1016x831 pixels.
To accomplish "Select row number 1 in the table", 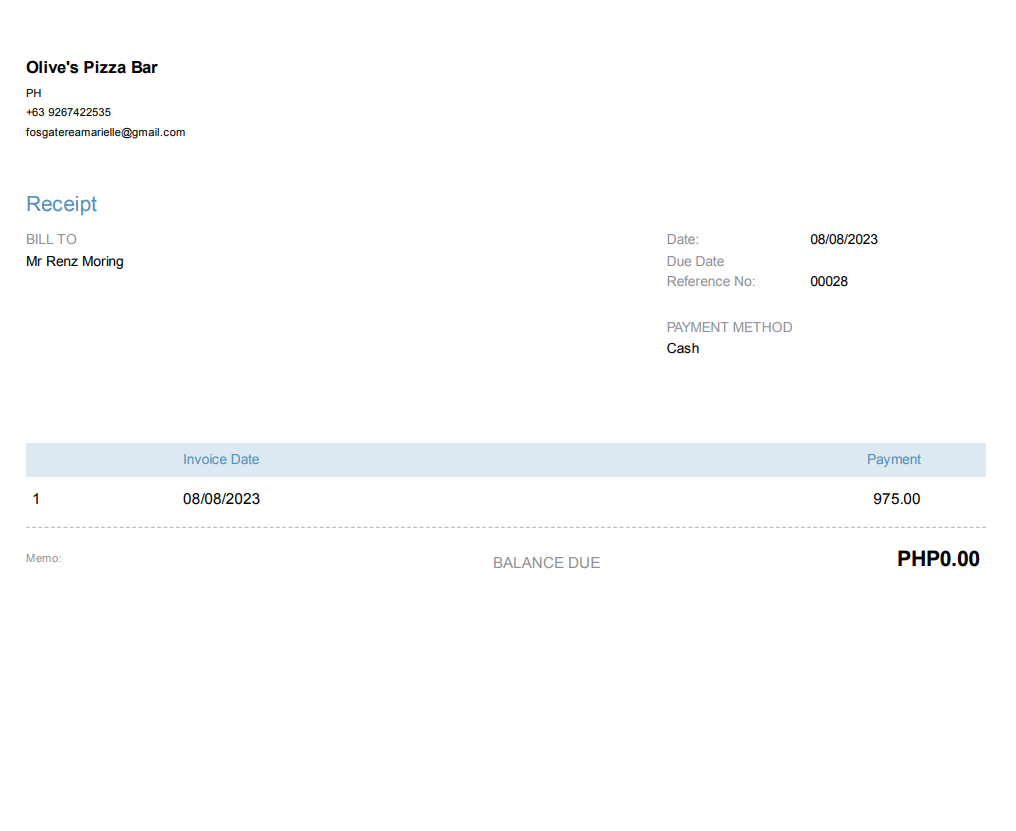I will [x=36, y=499].
